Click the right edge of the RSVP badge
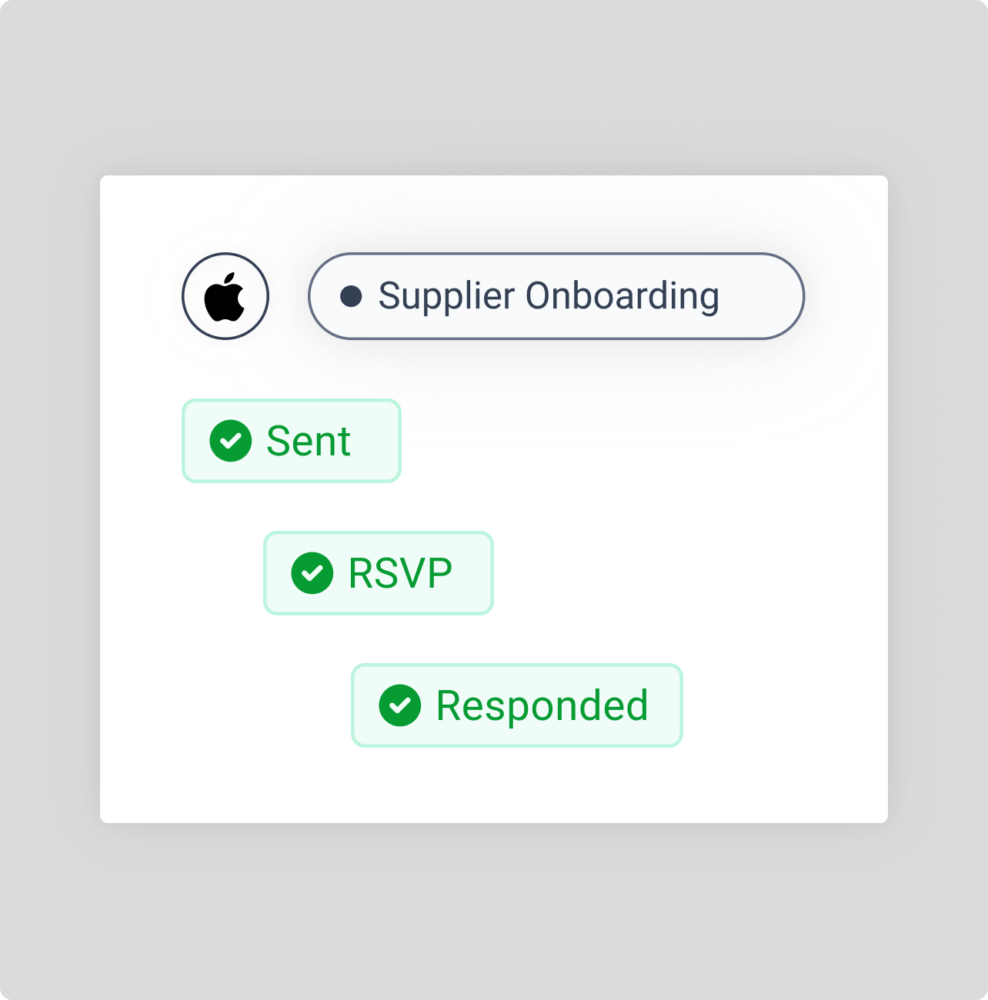The width and height of the screenshot is (988, 1000). (489, 573)
